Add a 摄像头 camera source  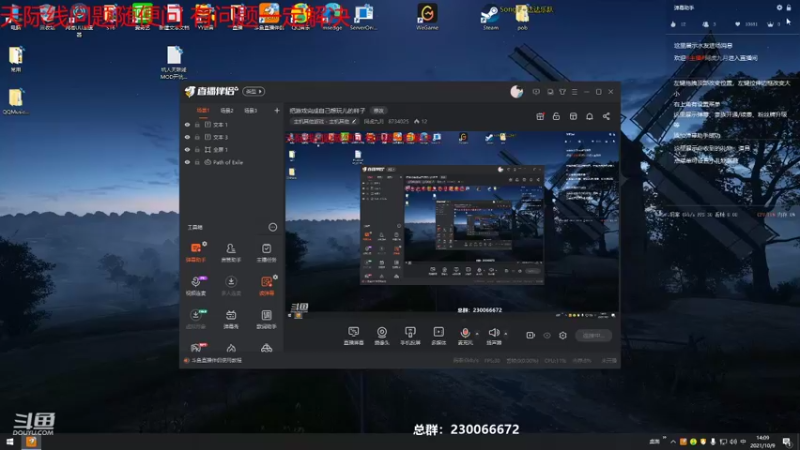382,335
